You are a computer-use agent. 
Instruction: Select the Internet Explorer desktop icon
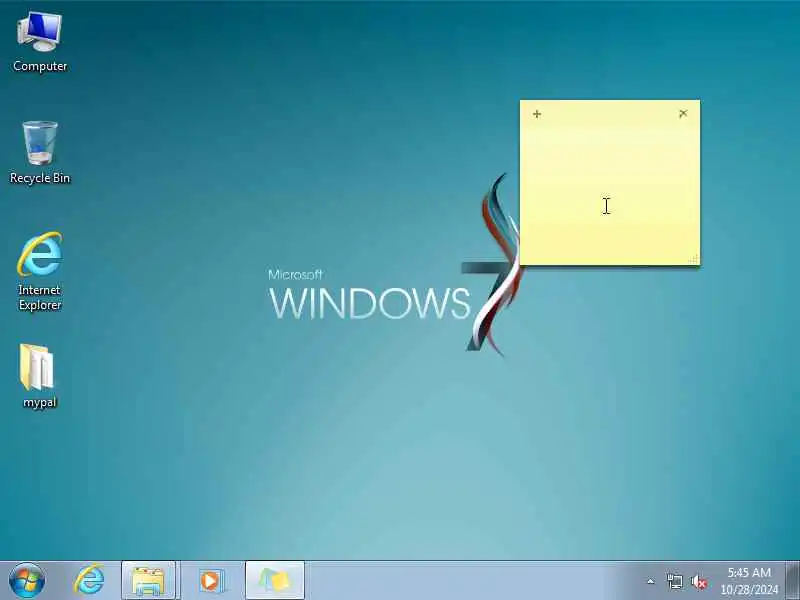(x=40, y=271)
